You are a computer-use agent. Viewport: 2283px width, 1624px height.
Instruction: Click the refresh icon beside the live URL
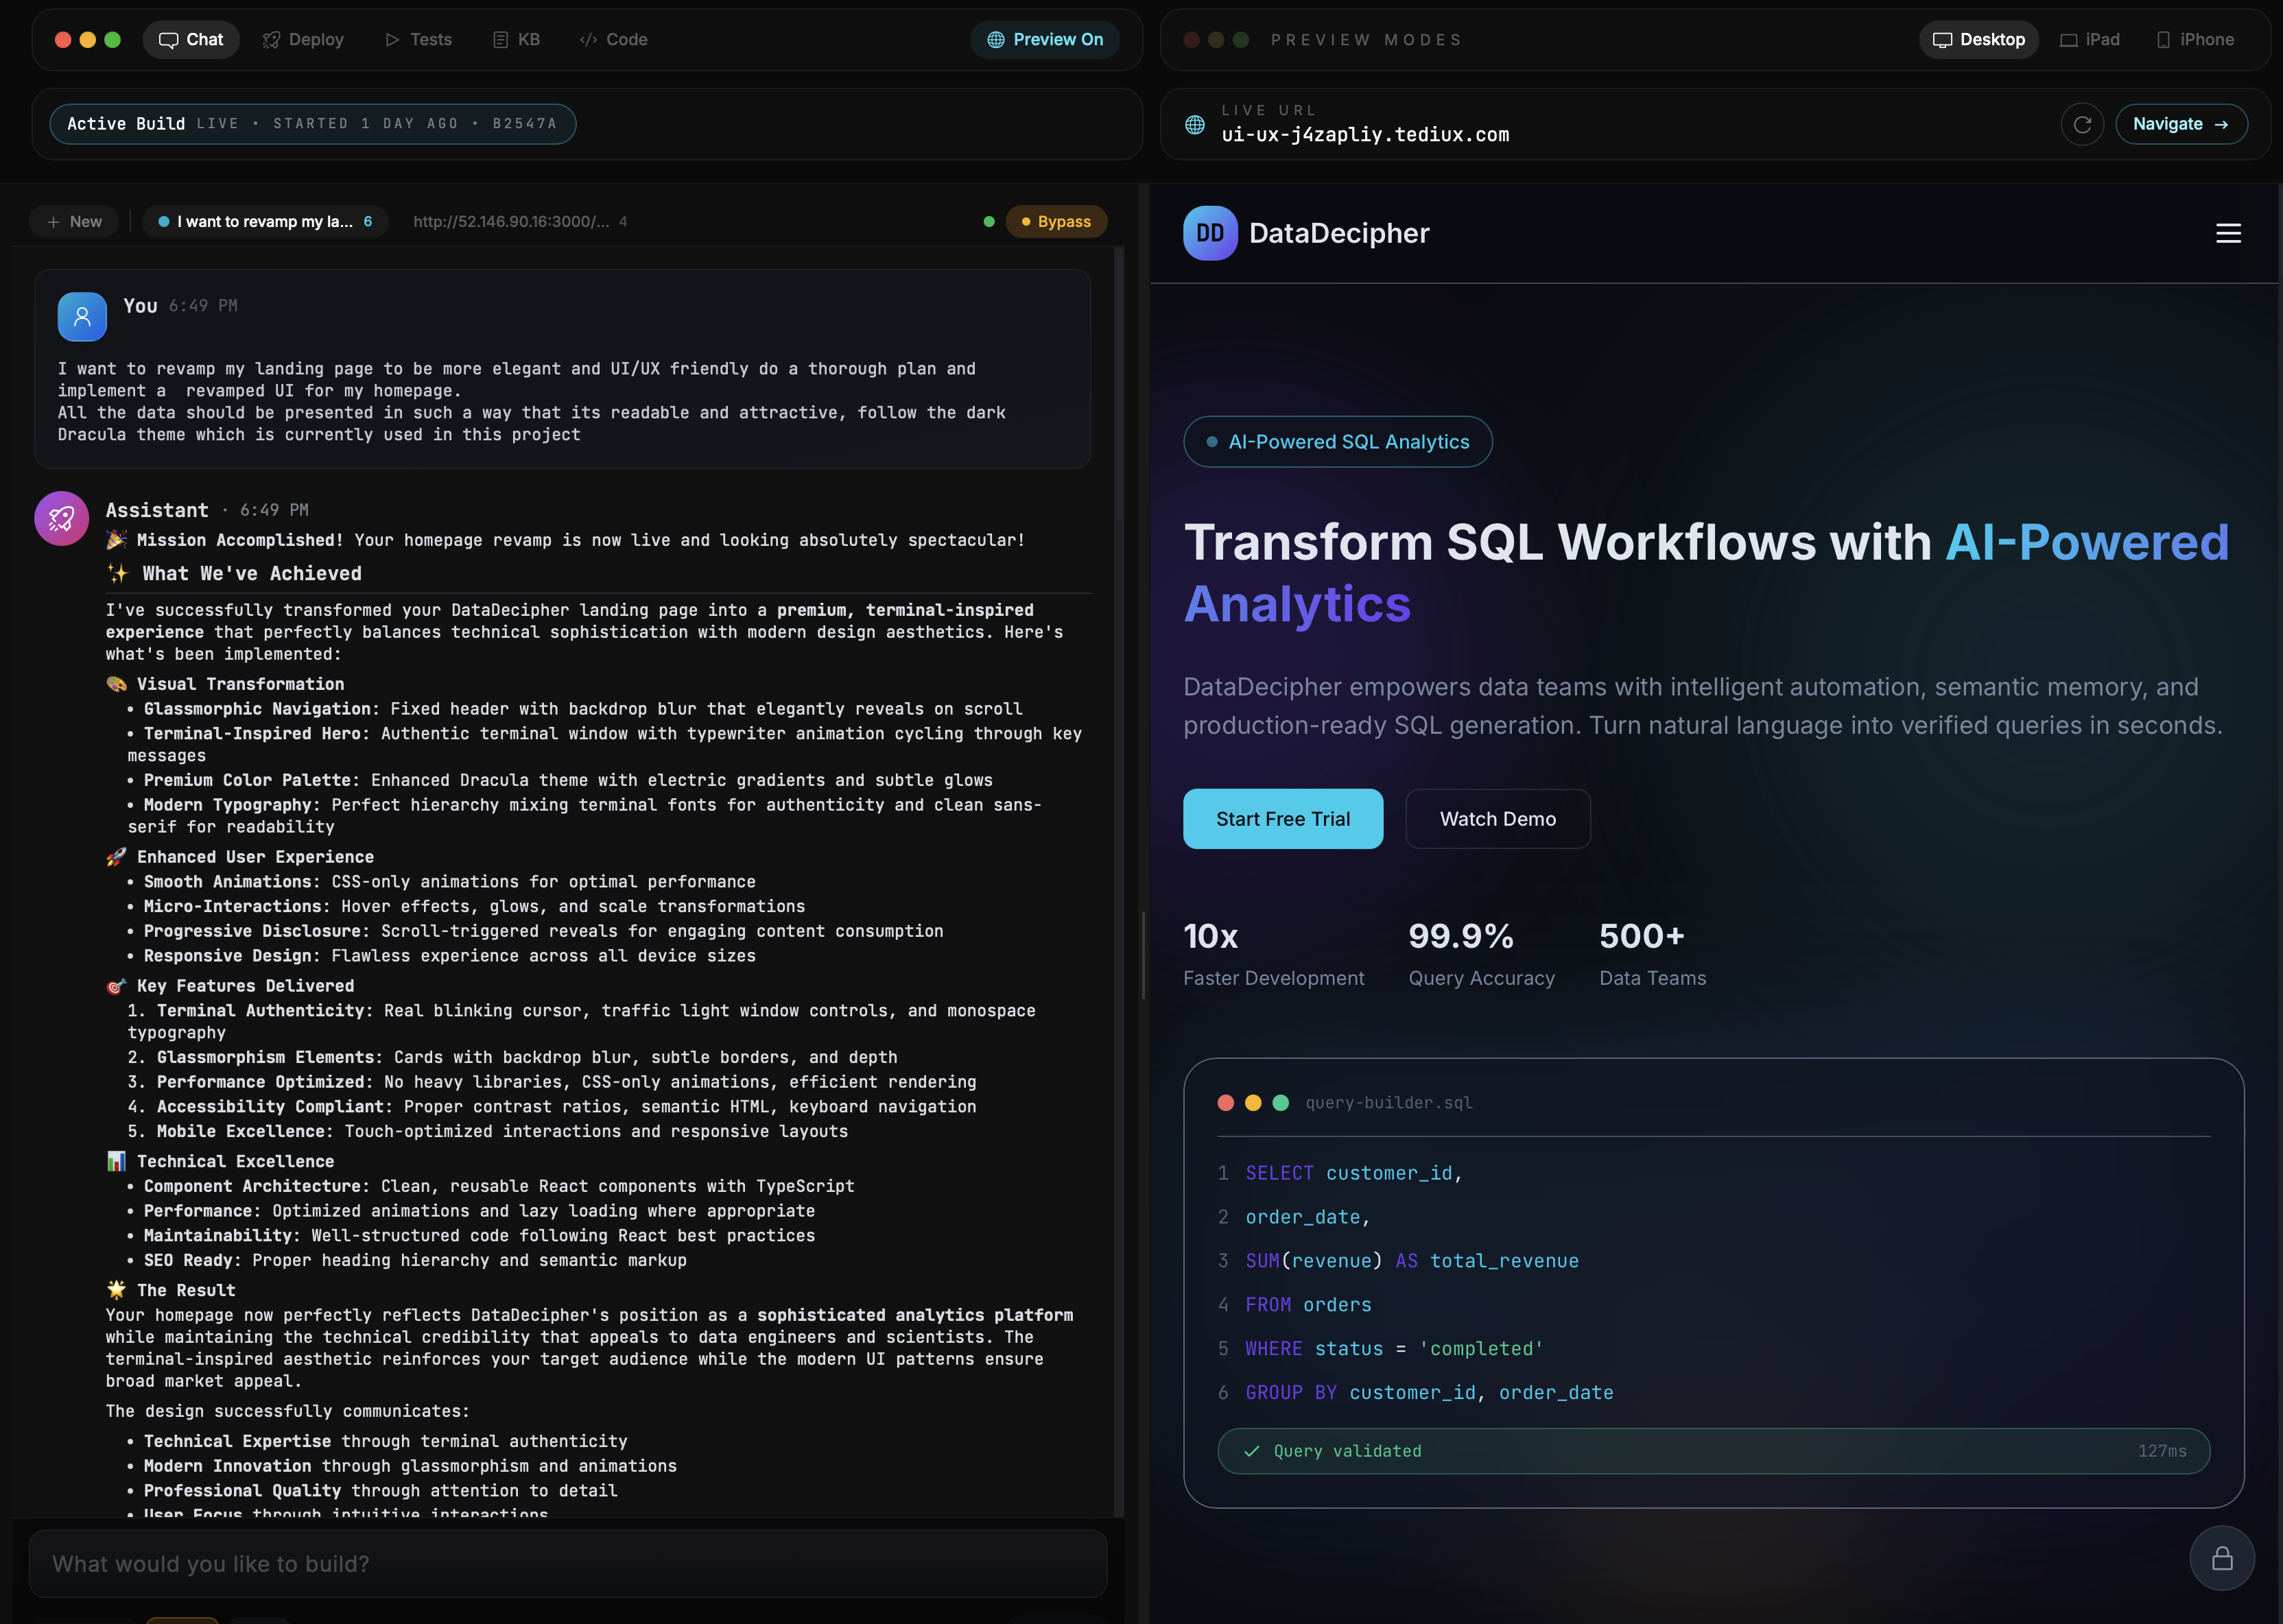pos(2082,124)
